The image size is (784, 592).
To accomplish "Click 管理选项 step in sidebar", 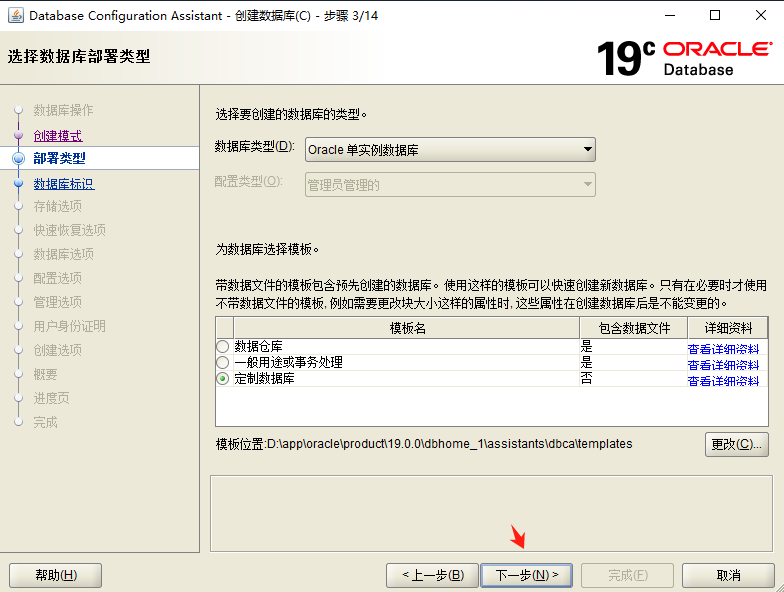I will point(58,302).
